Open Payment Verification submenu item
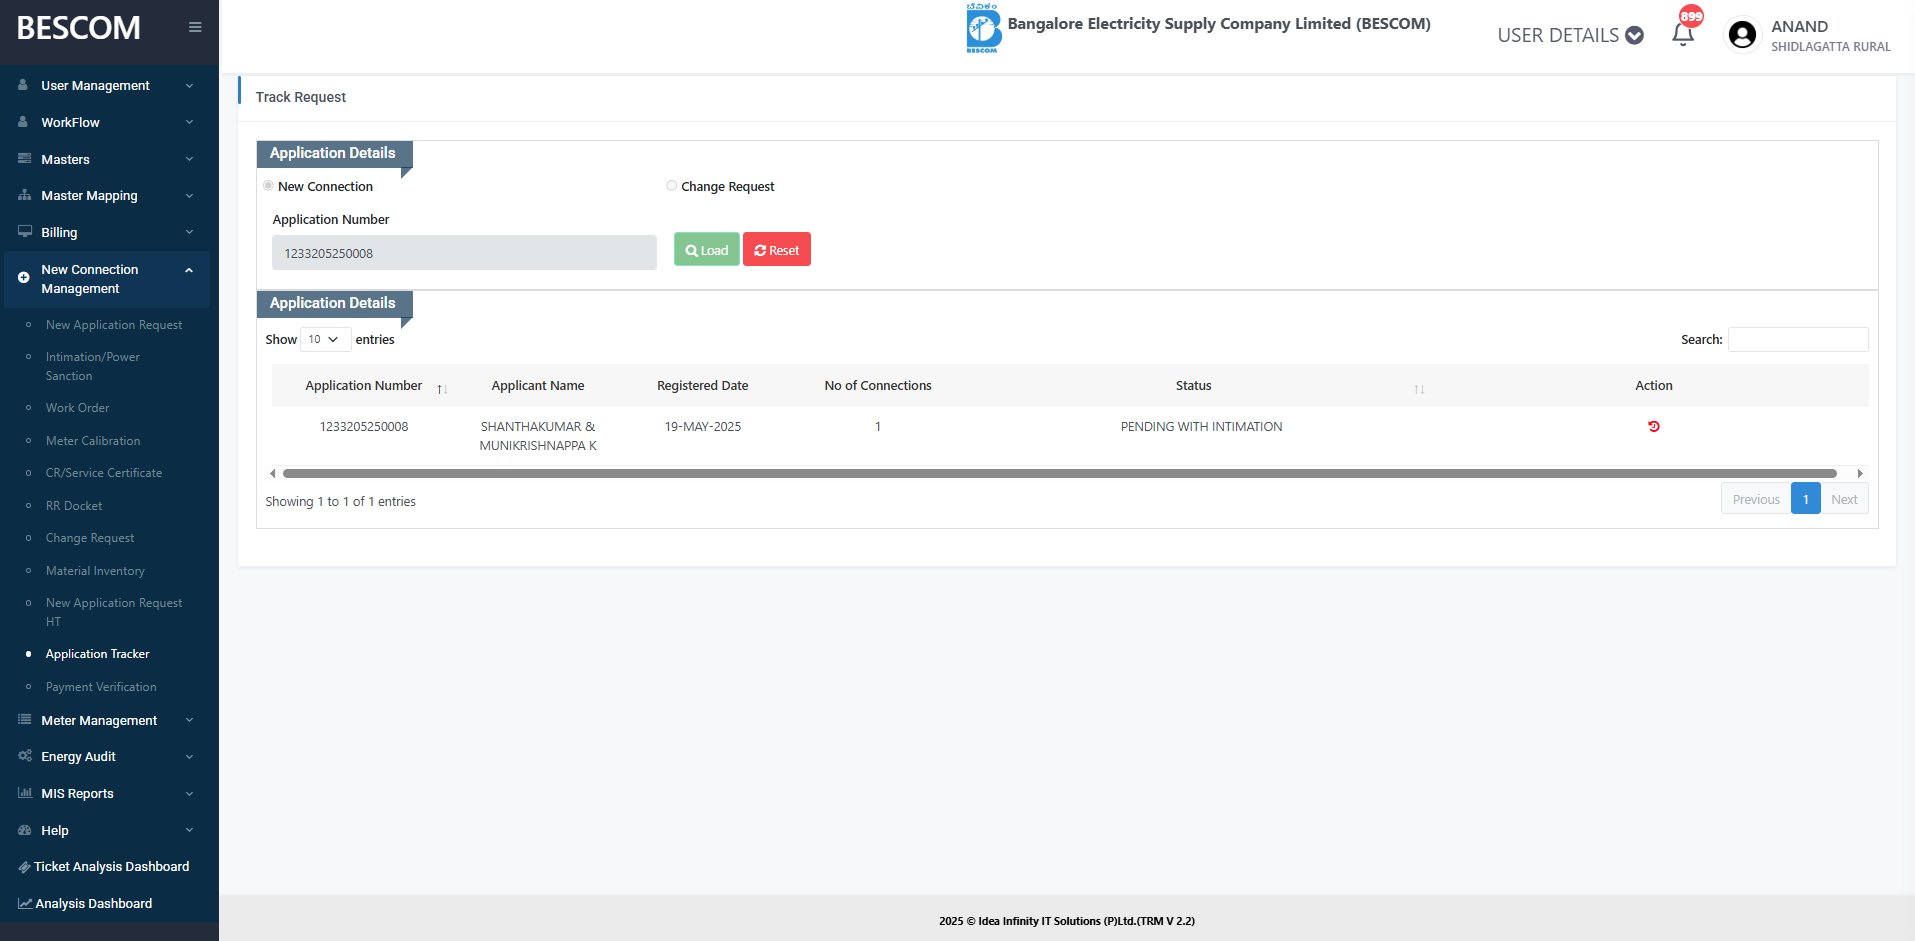 point(101,687)
